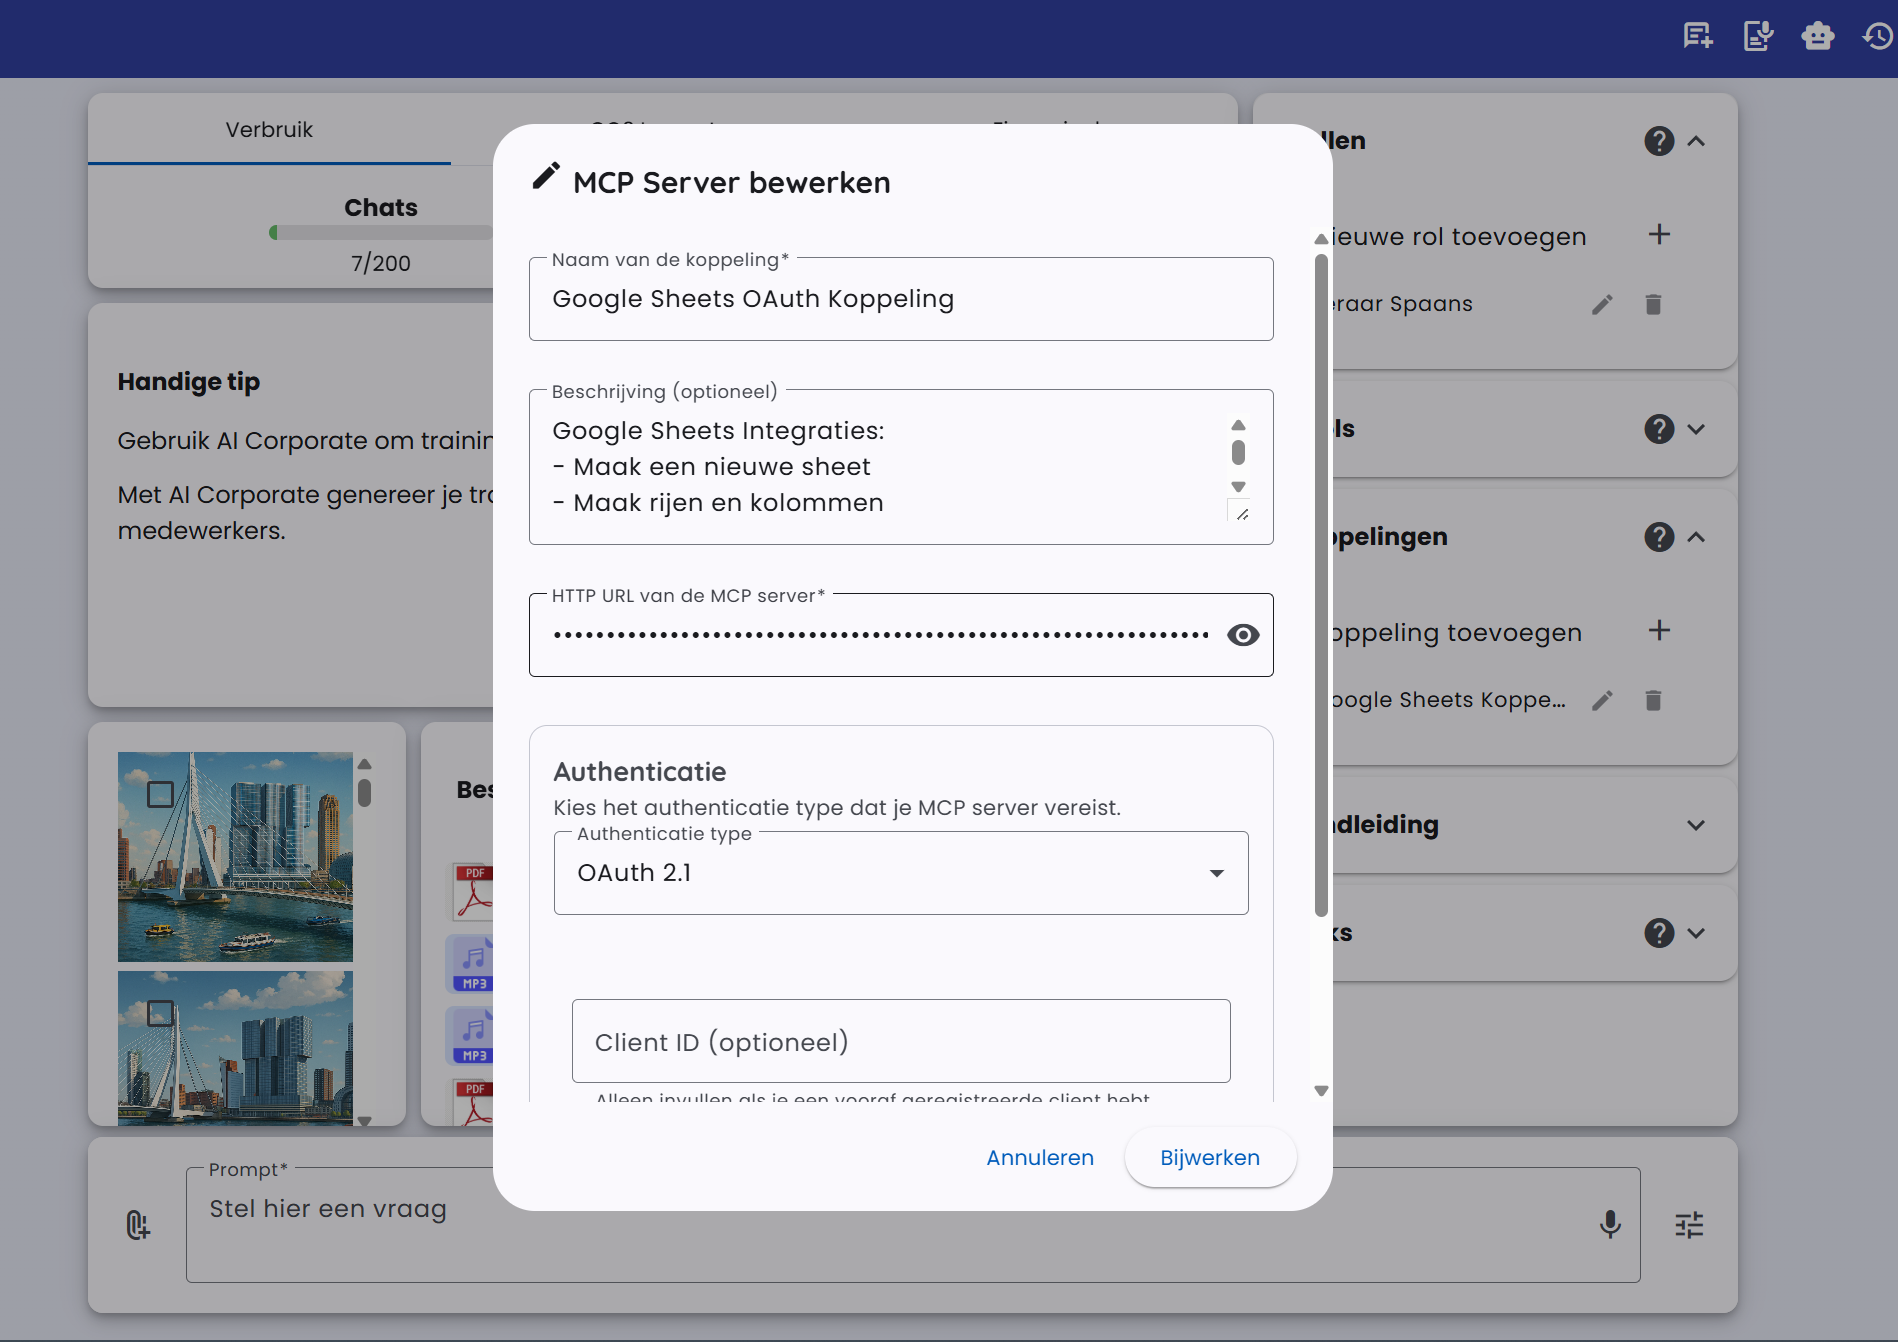1898x1342 pixels.
Task: Click the Chats usage progress bar
Action: click(380, 233)
